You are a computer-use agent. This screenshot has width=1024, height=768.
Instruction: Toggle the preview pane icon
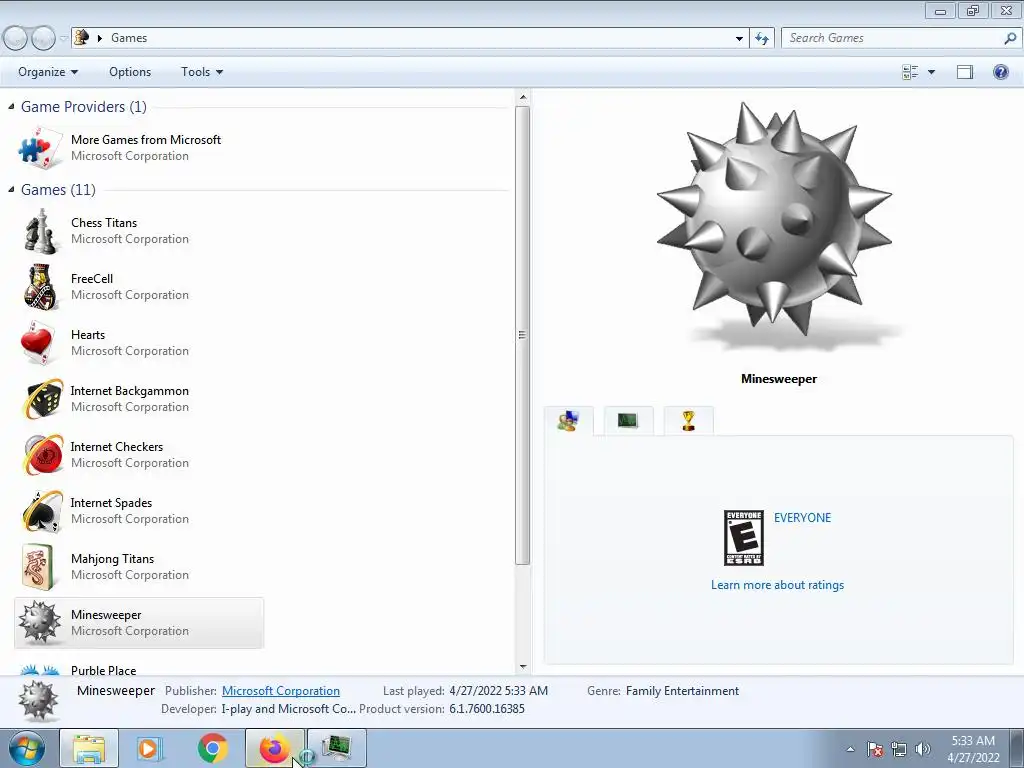[965, 72]
